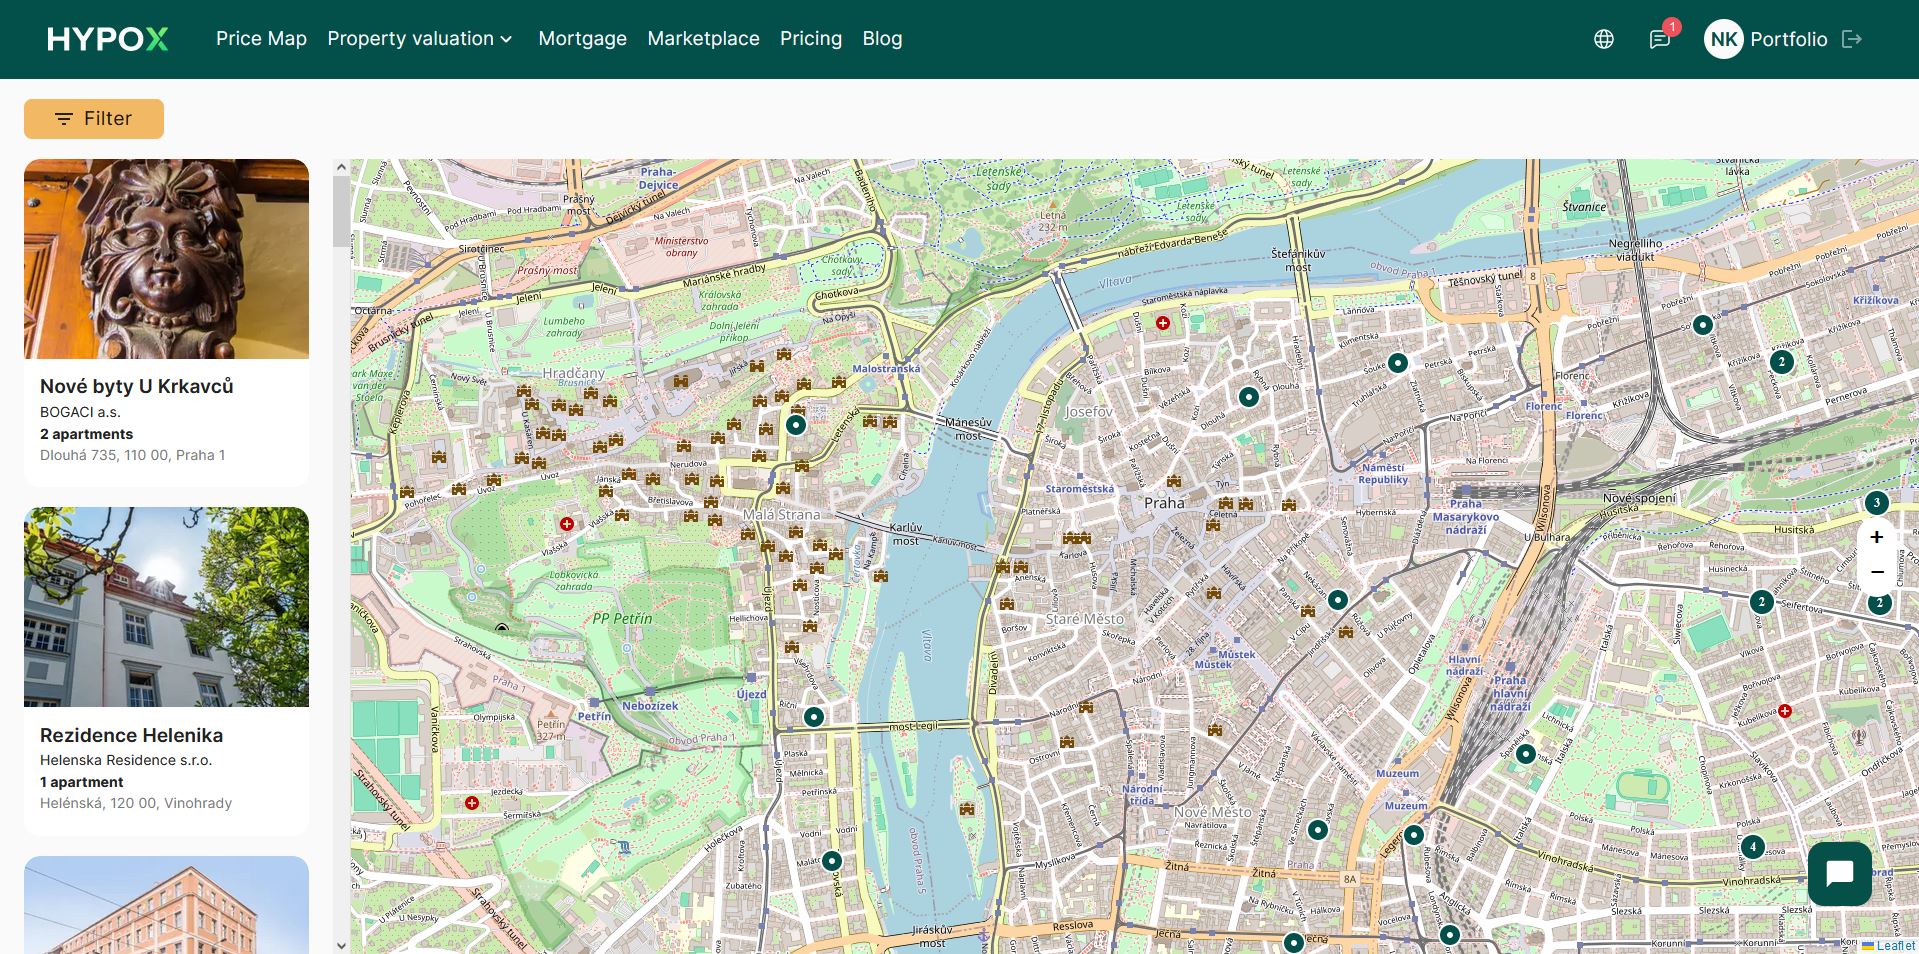Open the messages notification icon
The height and width of the screenshot is (954, 1919).
(1659, 39)
